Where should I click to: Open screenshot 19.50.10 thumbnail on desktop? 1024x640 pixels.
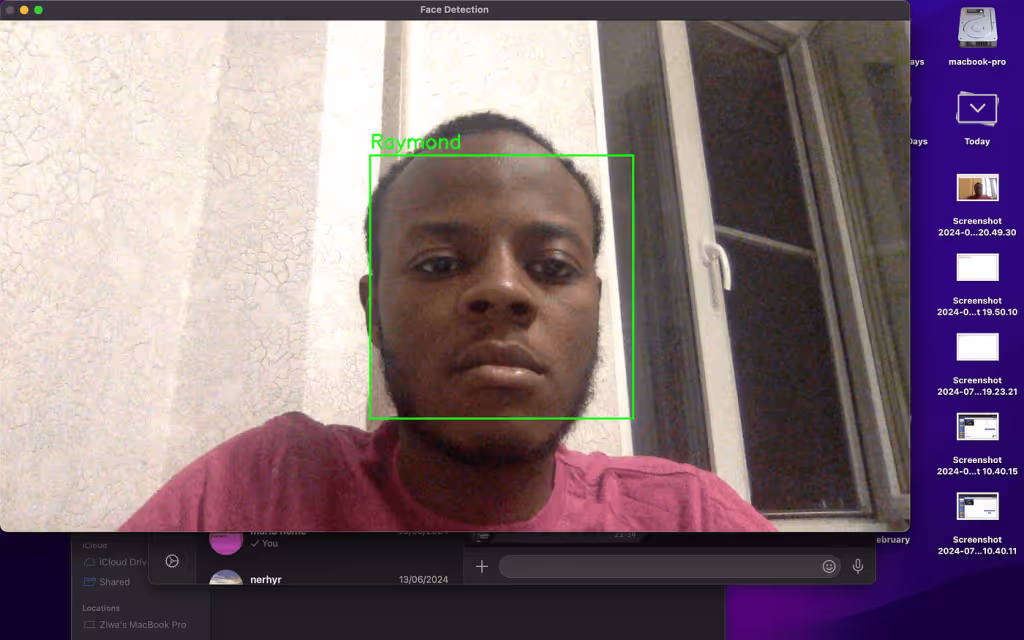pyautogui.click(x=977, y=268)
